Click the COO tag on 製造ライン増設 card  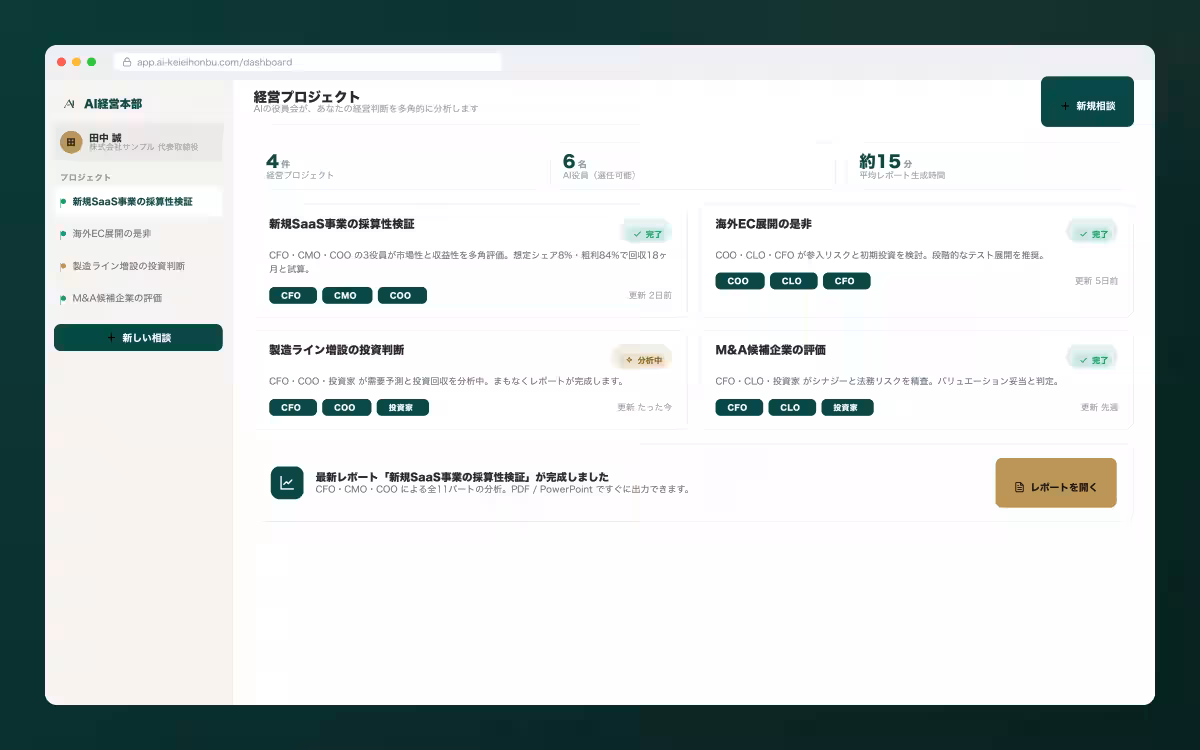(x=346, y=407)
